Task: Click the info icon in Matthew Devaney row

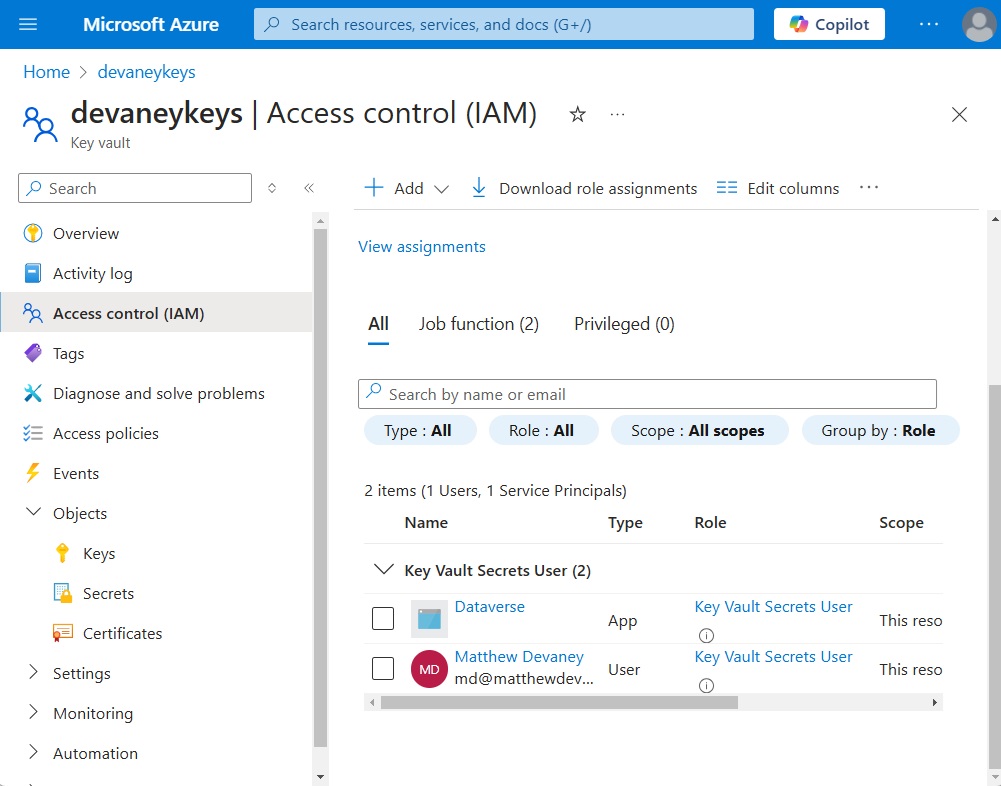Action: (706, 685)
